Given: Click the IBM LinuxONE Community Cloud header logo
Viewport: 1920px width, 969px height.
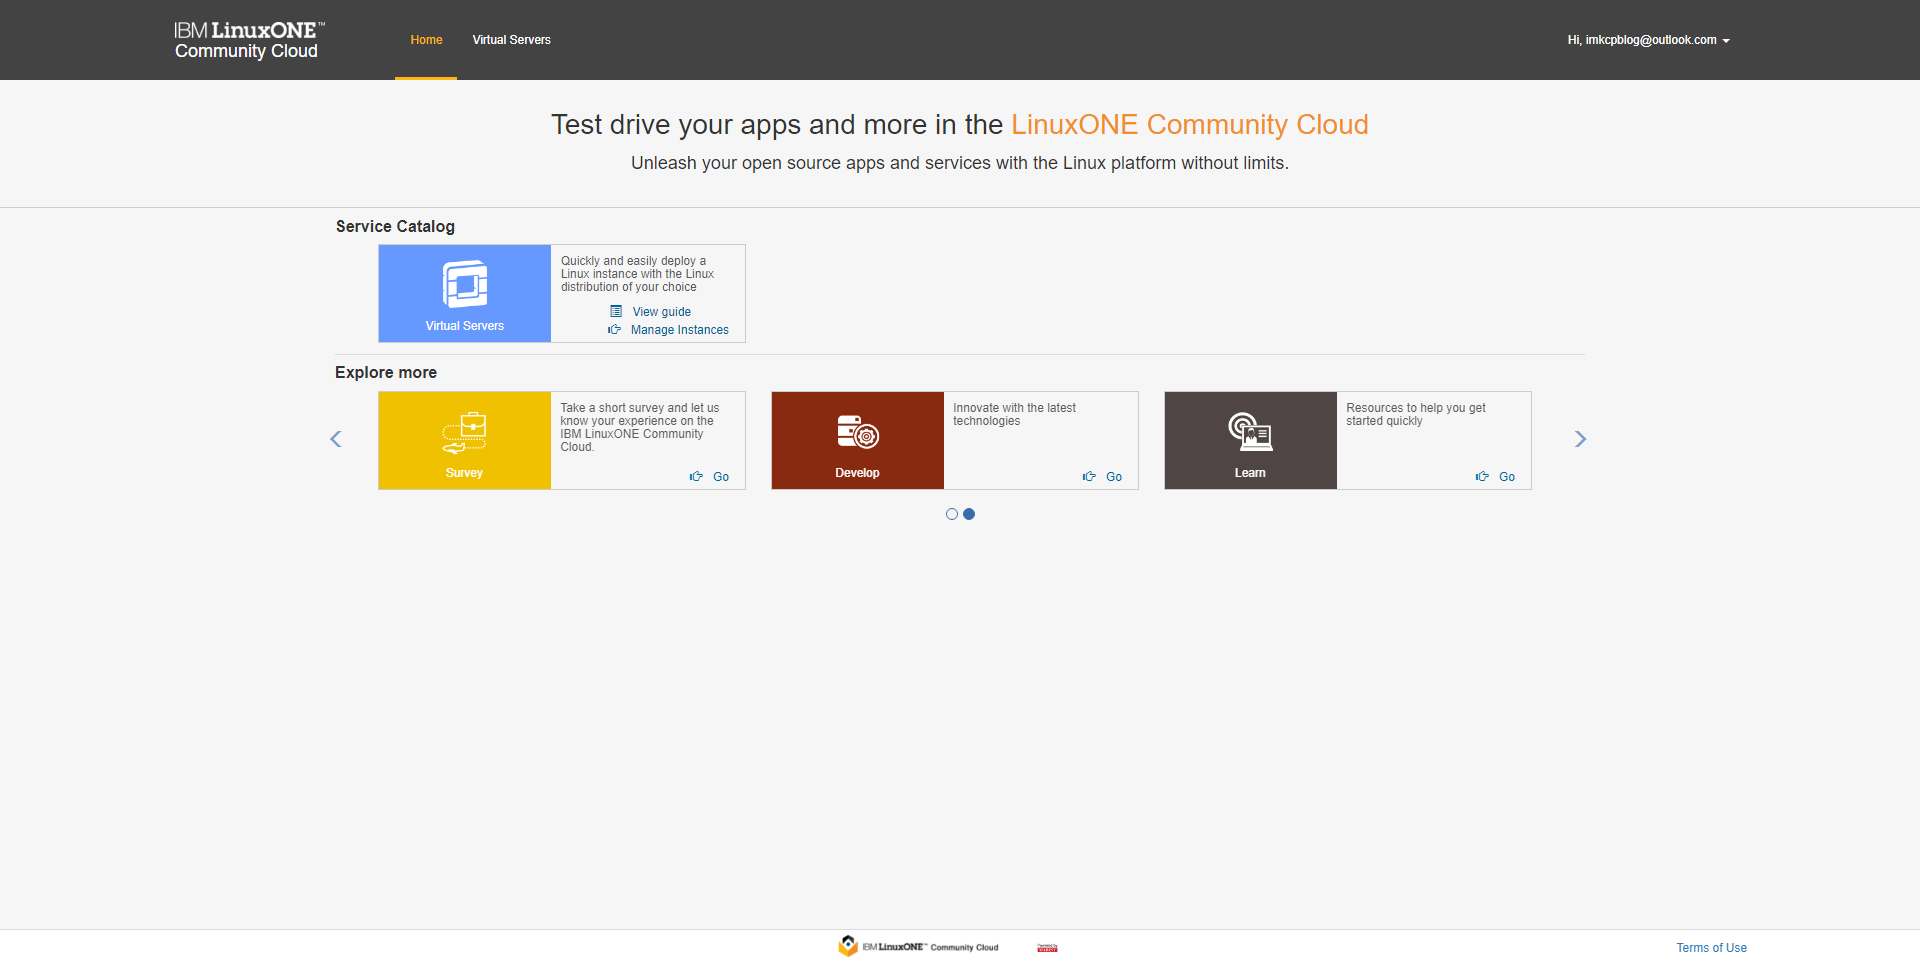Looking at the screenshot, I should coord(249,40).
